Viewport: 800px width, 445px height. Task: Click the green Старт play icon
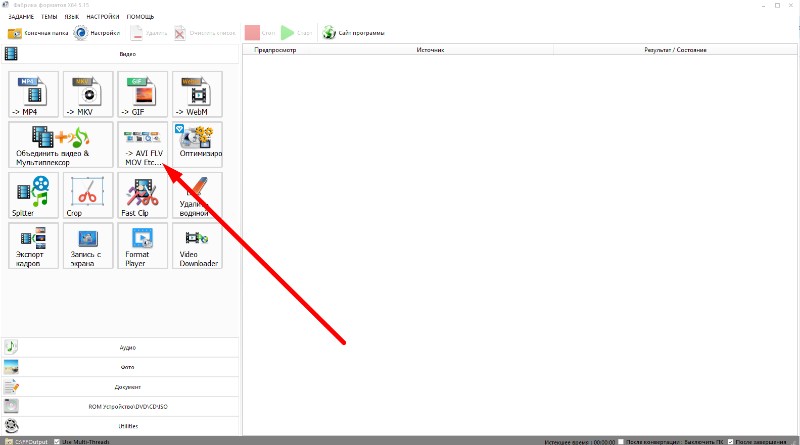pyautogui.click(x=287, y=33)
